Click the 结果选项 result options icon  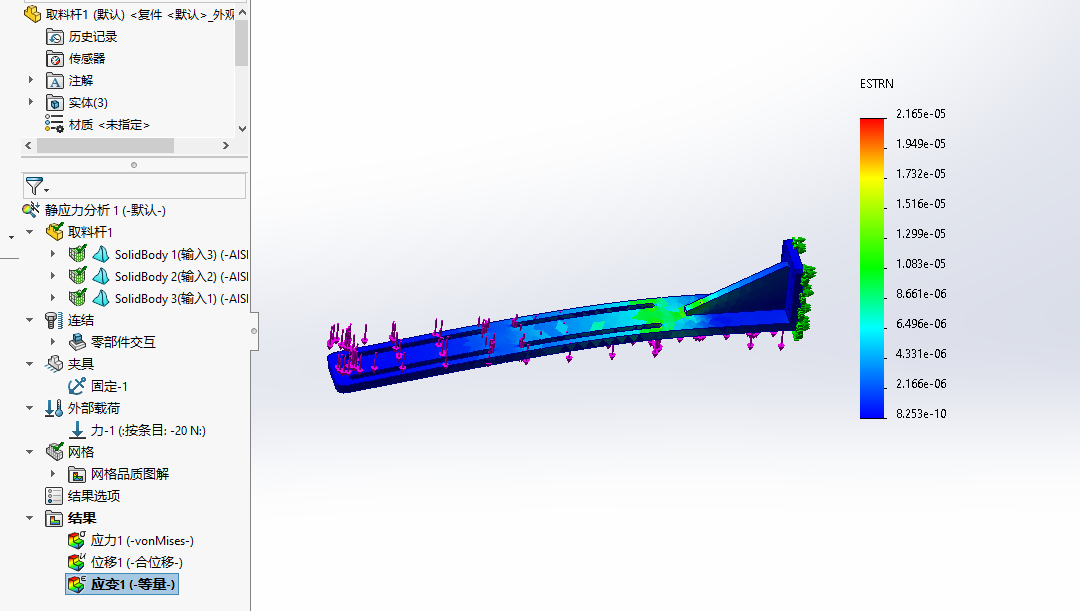pyautogui.click(x=54, y=496)
